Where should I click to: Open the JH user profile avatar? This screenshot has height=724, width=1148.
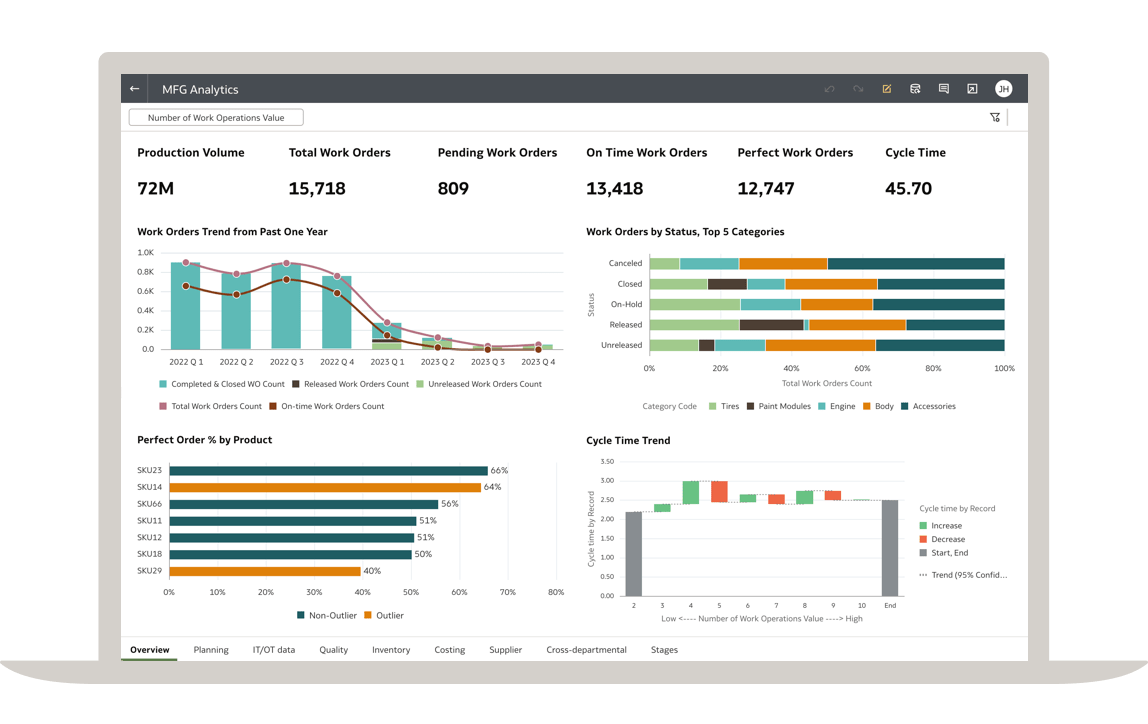(x=1003, y=89)
